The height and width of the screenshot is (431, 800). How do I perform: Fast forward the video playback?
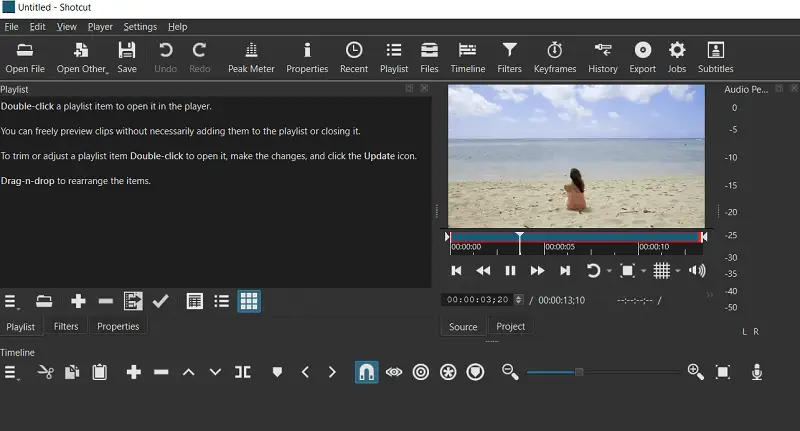[x=537, y=271]
